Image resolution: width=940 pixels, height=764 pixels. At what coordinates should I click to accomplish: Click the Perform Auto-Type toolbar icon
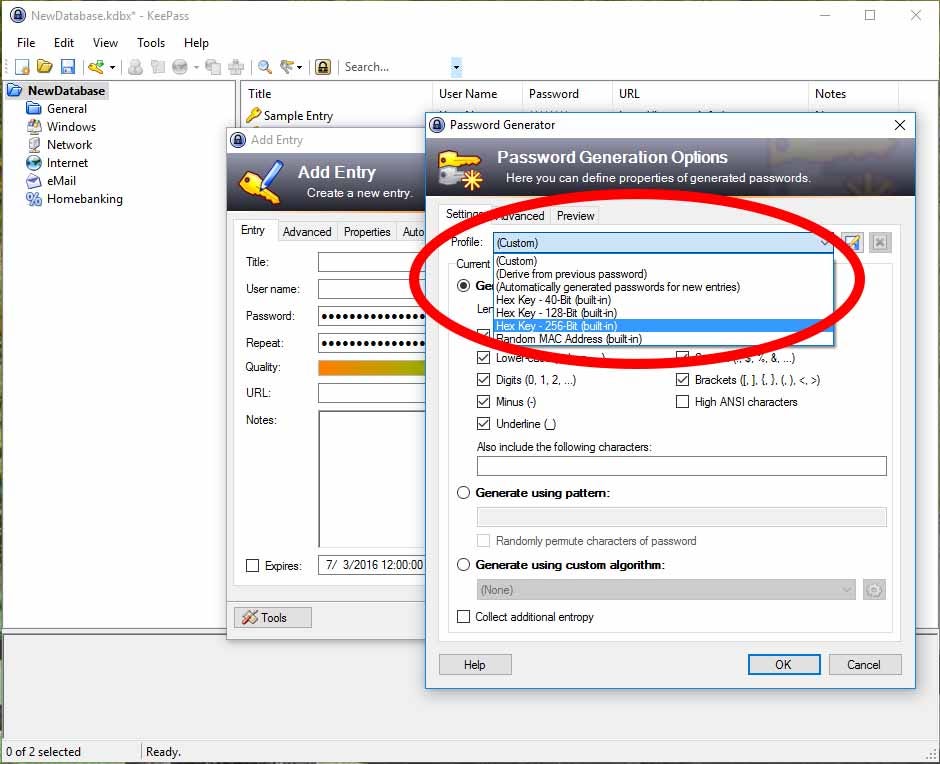tap(236, 67)
